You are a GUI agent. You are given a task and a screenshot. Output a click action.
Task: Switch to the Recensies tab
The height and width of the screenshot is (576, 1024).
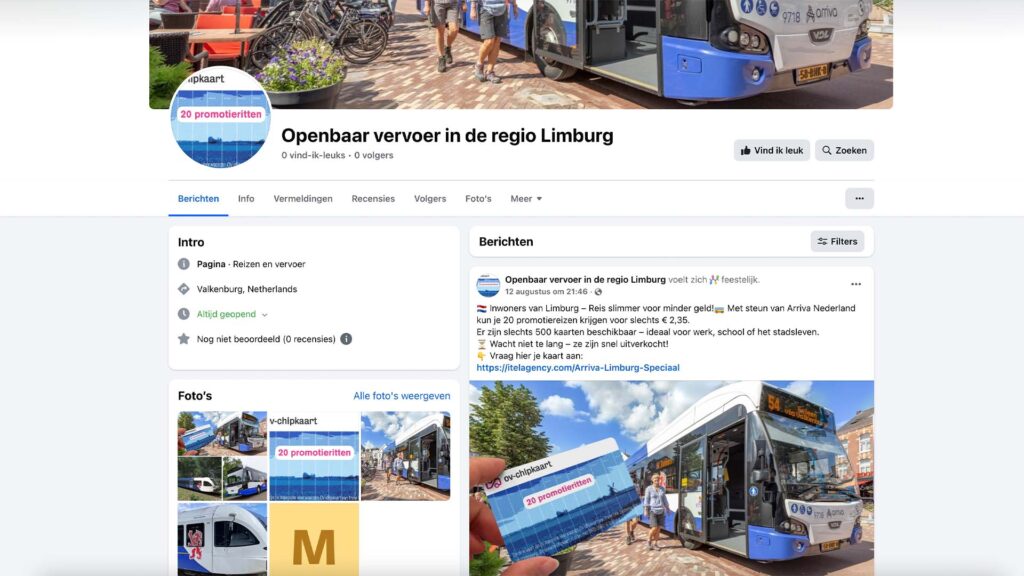pyautogui.click(x=373, y=199)
